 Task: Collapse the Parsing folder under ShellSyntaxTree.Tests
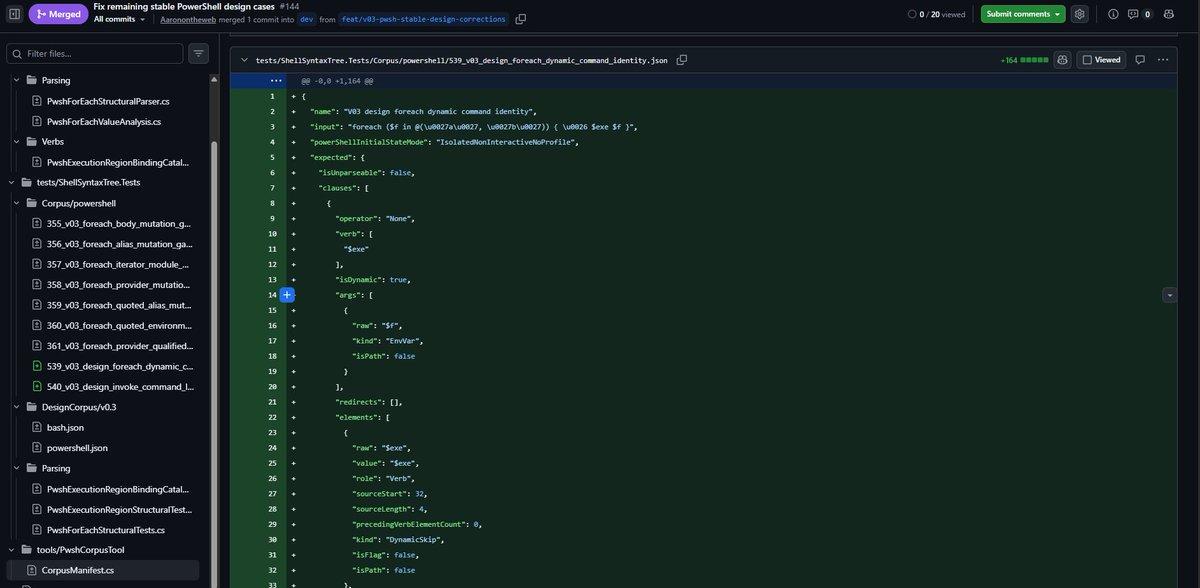[17, 468]
